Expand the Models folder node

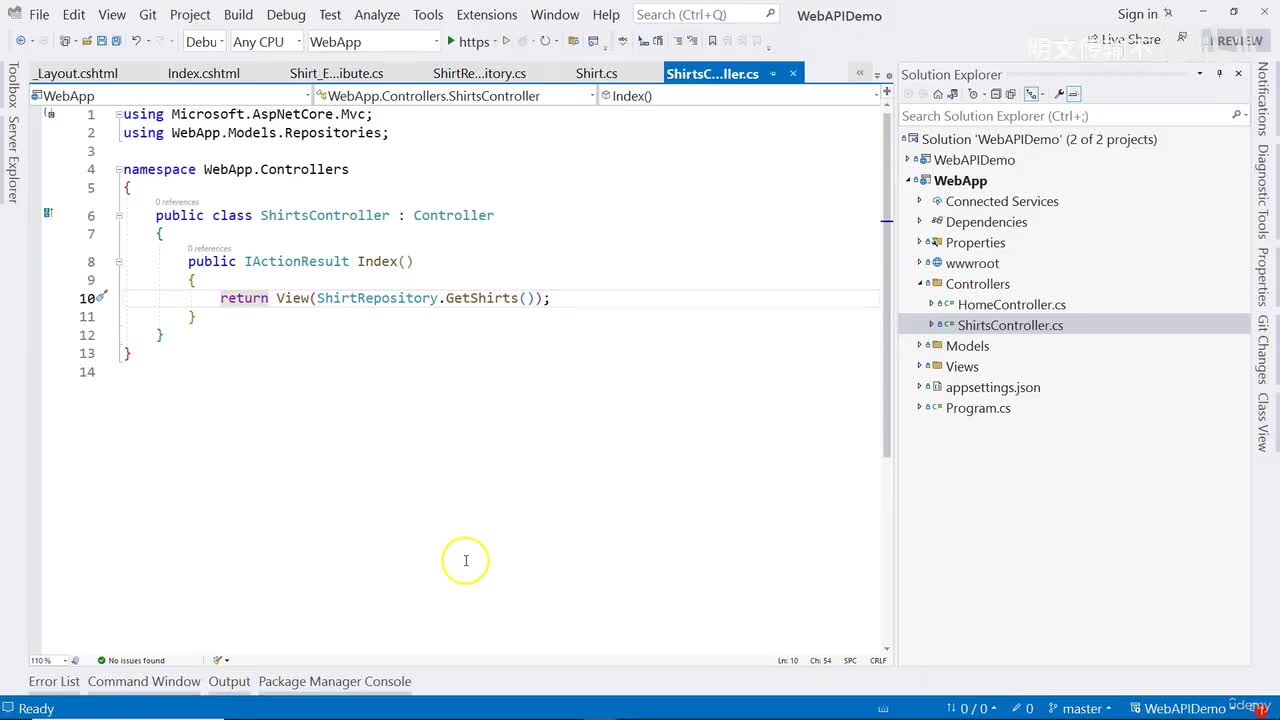point(920,346)
